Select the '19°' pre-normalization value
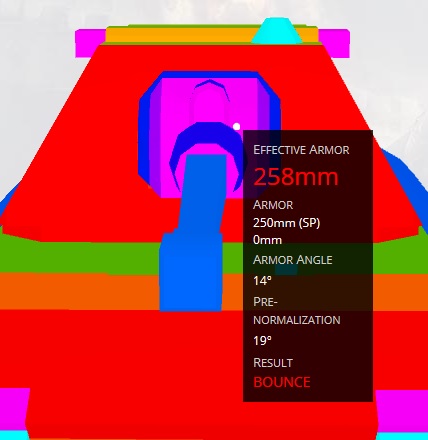The width and height of the screenshot is (428, 440). click(262, 341)
